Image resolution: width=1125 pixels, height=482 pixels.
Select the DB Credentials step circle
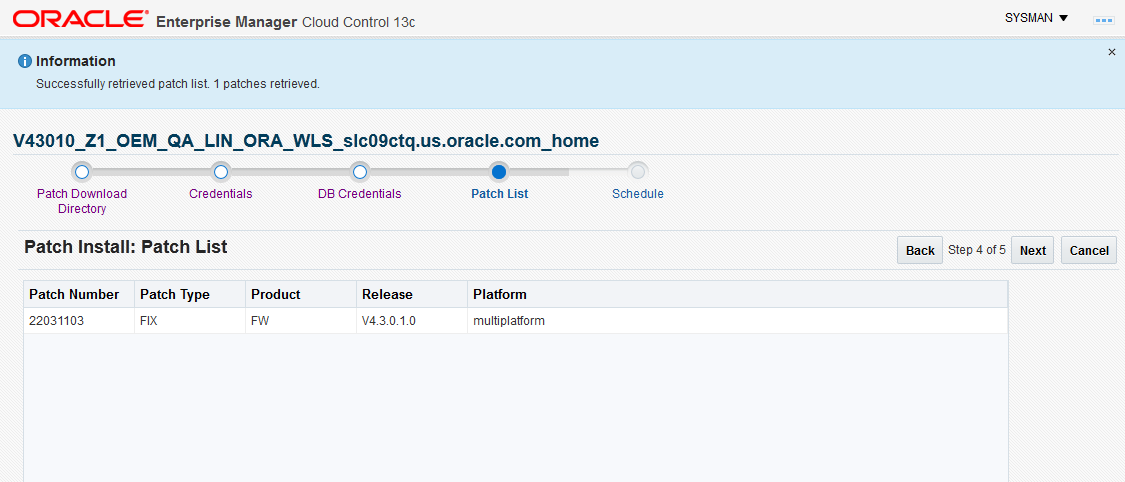coord(359,172)
